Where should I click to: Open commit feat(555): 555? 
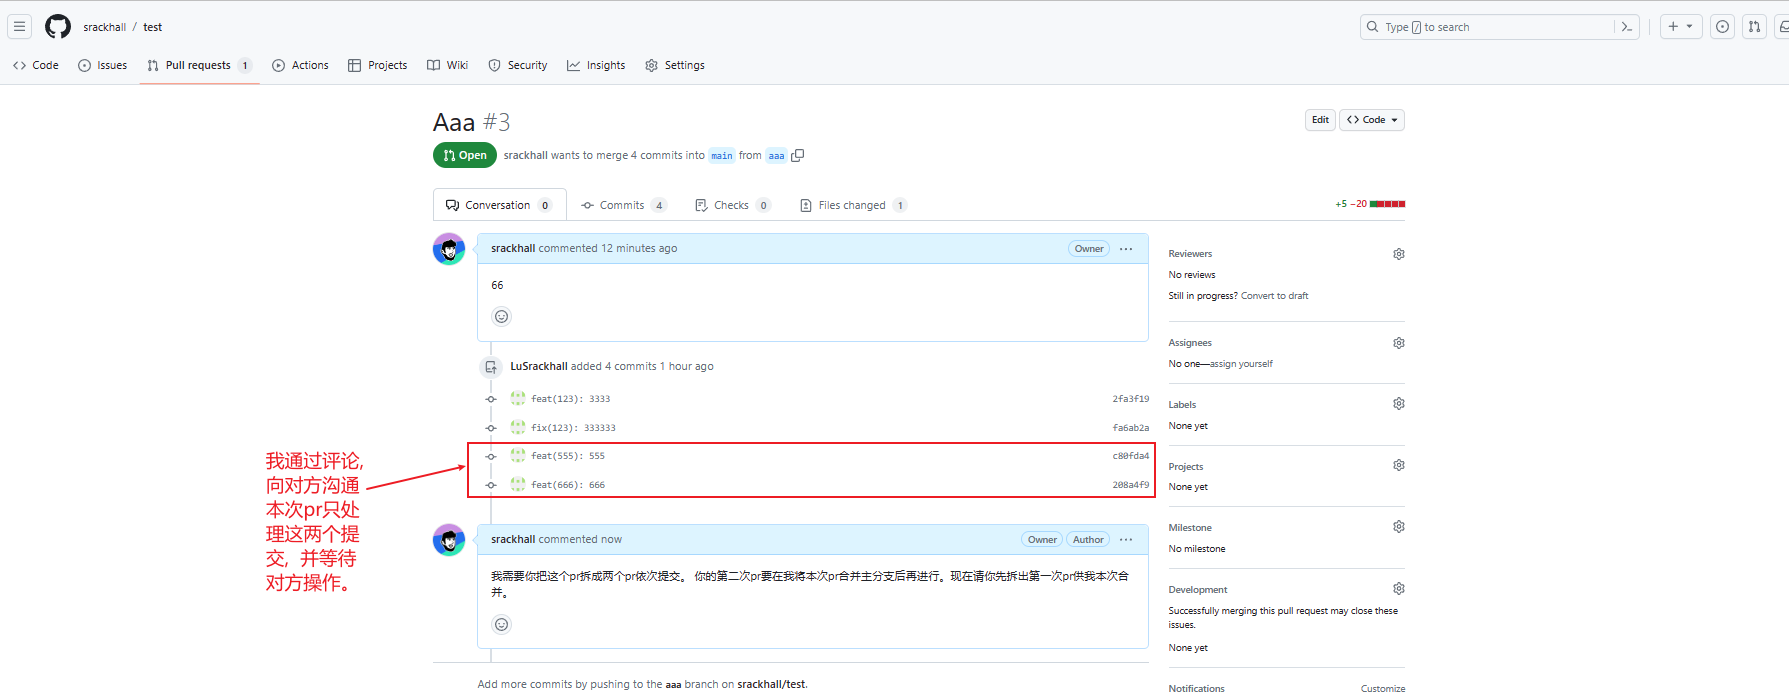click(x=567, y=456)
